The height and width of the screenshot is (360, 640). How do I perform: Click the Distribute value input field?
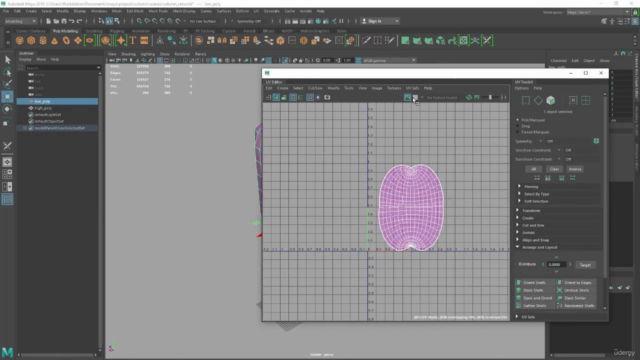tap(556, 264)
